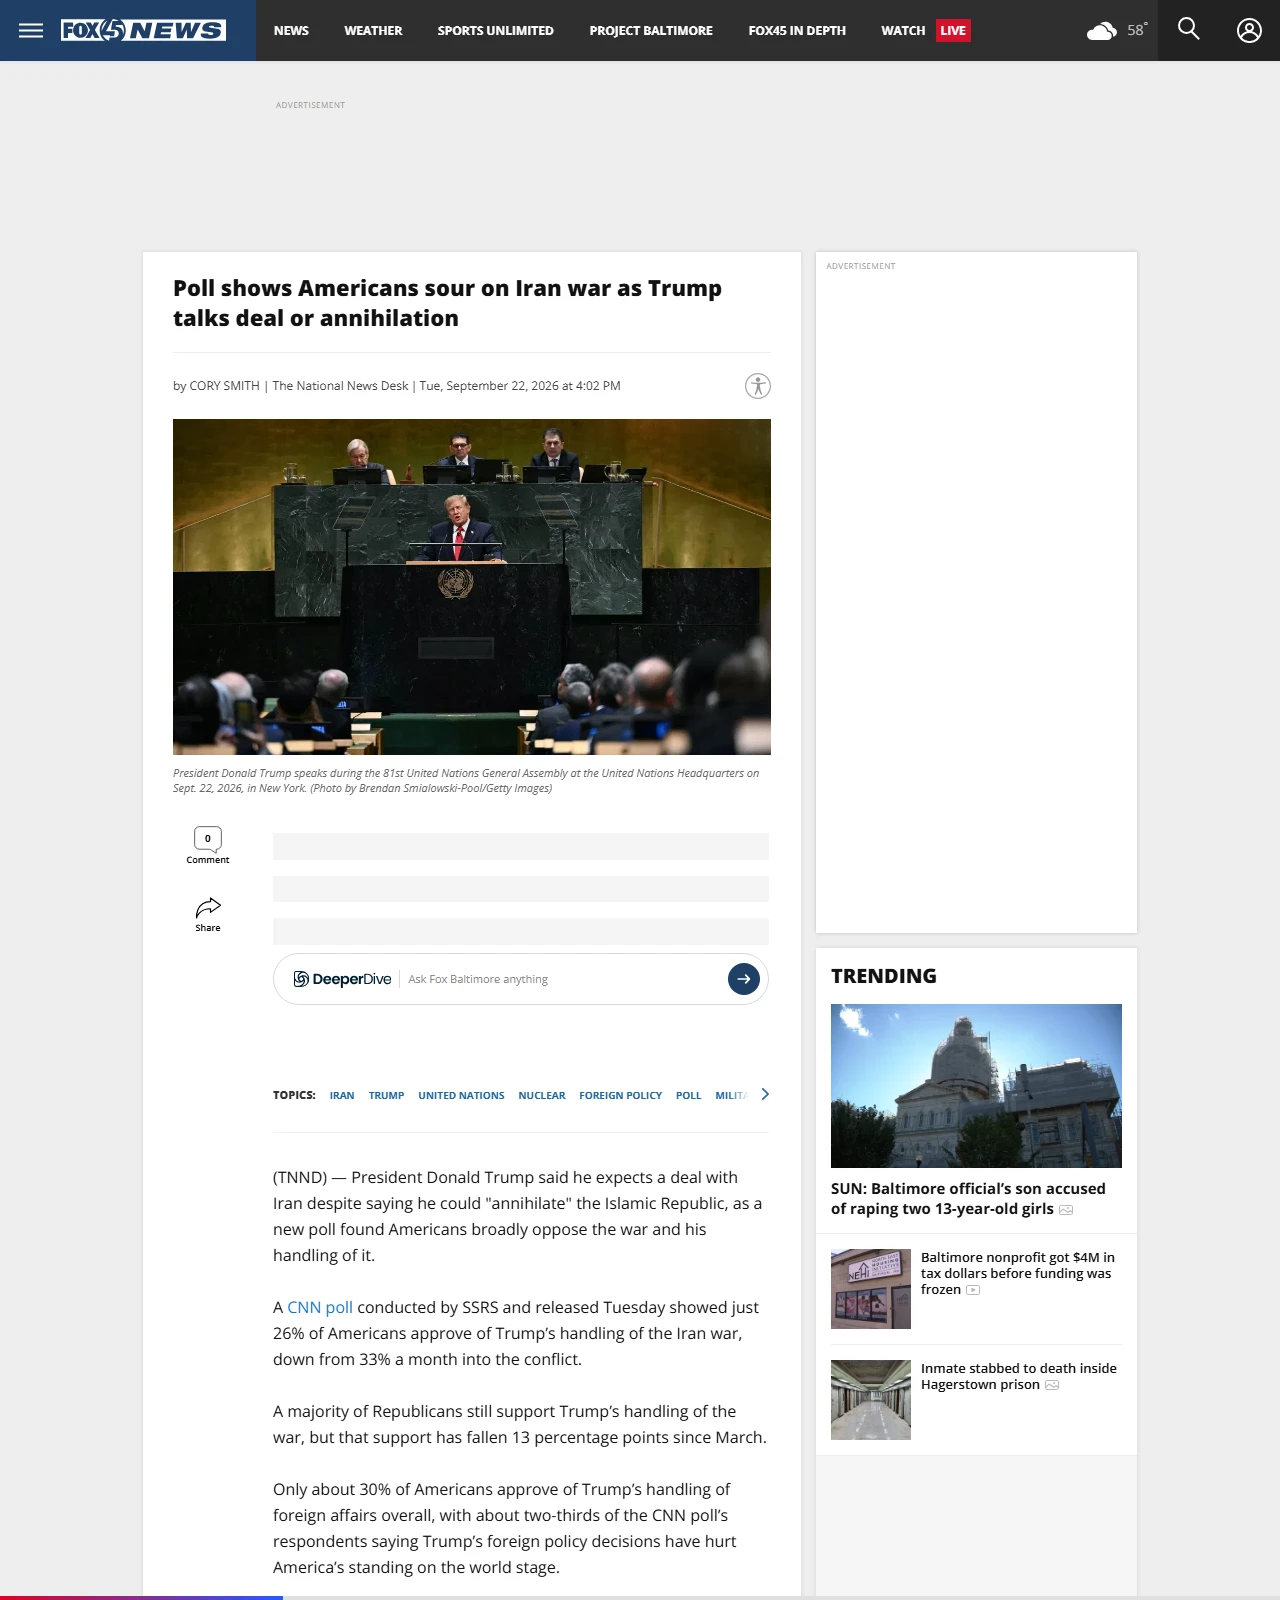This screenshot has height=1600, width=1280.
Task: Select the NUCLEAR topic tag
Action: tap(542, 1095)
